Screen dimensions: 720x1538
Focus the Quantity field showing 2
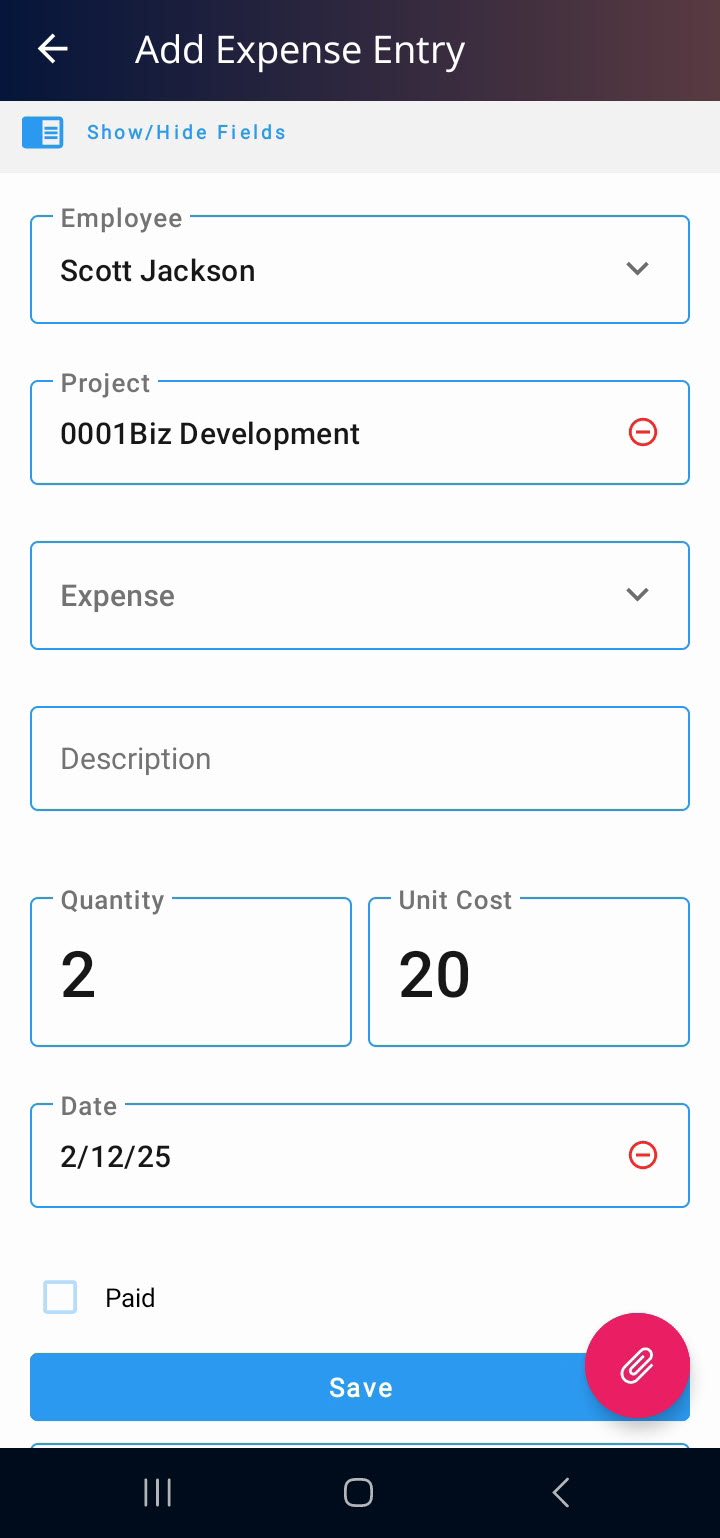click(191, 972)
